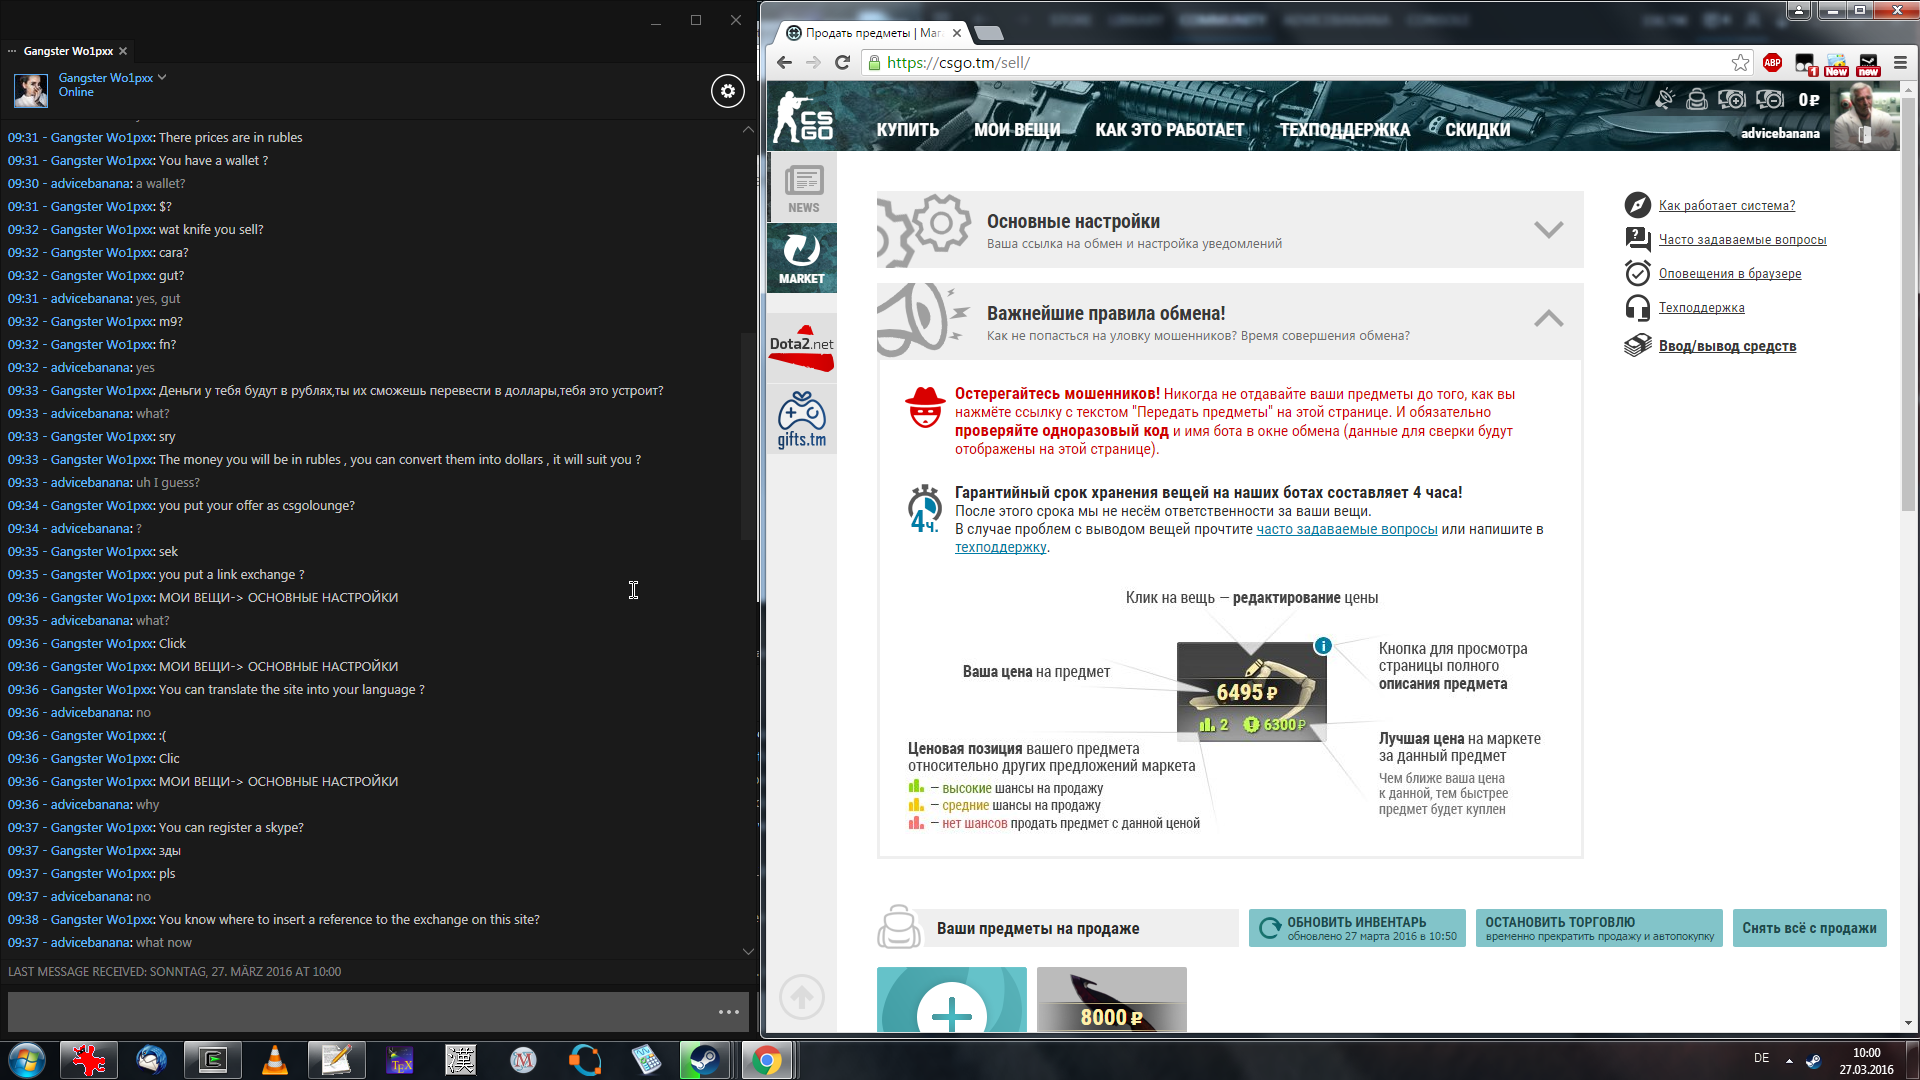This screenshot has width=1920, height=1080.
Task: Collapse the Важнейшие правила обмена section
Action: 1548,319
